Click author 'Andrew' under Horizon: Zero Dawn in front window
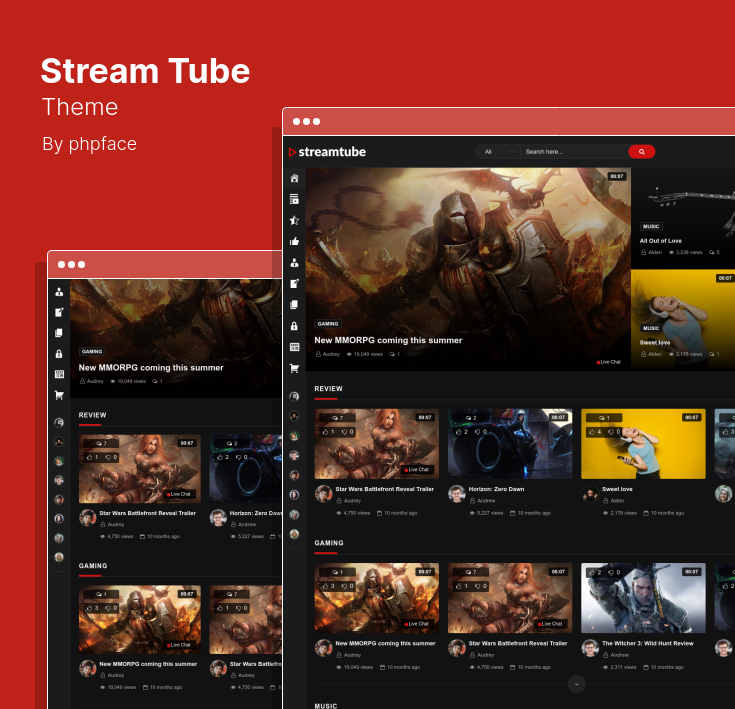 coord(486,501)
